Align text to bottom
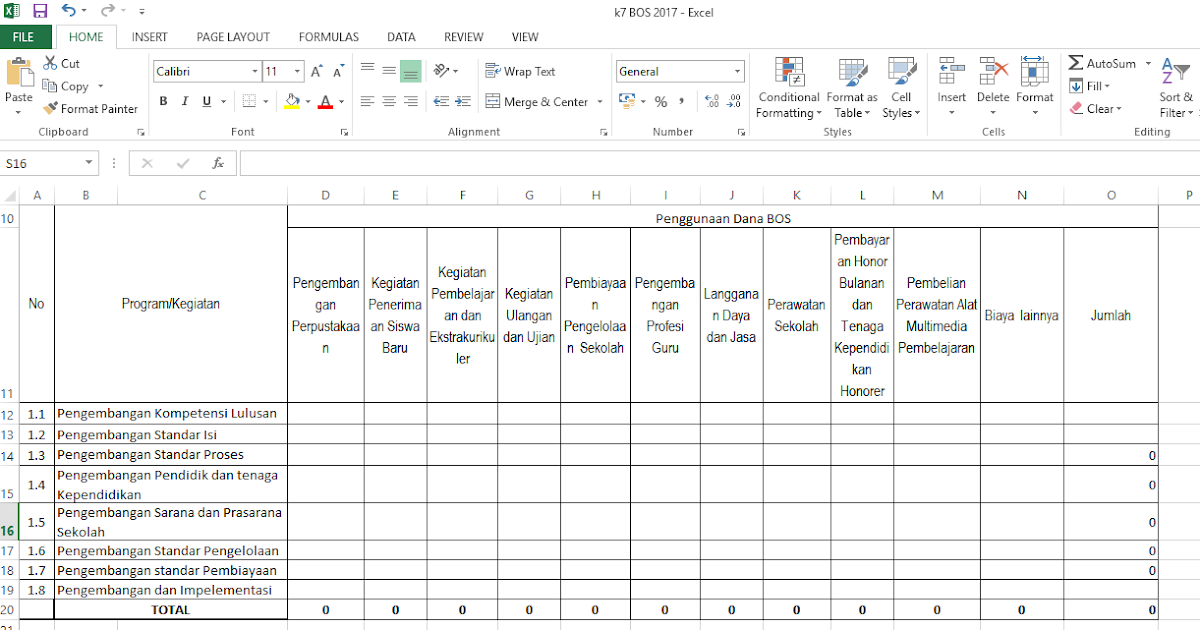This screenshot has width=1200, height=630. (410, 71)
